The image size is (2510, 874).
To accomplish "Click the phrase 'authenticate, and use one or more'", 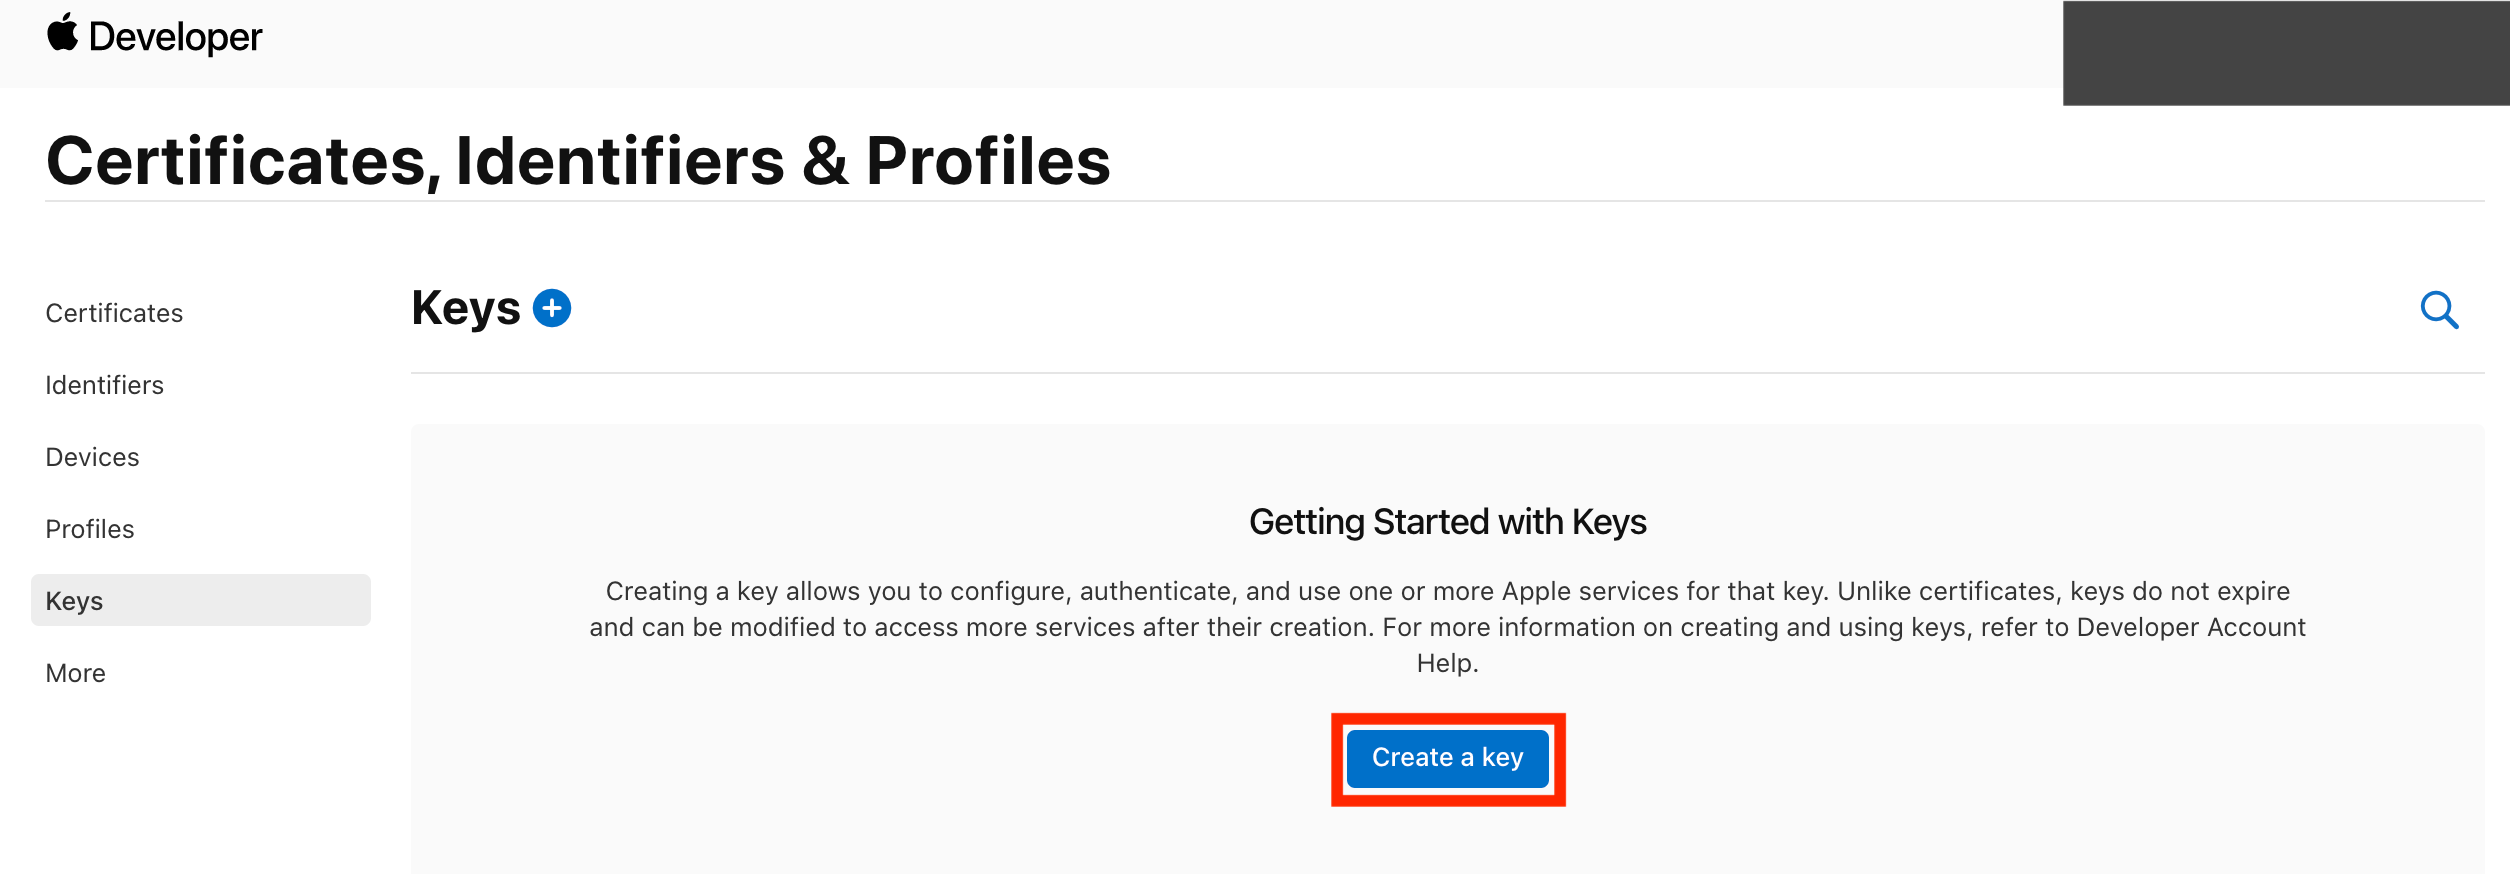I will point(1288,591).
